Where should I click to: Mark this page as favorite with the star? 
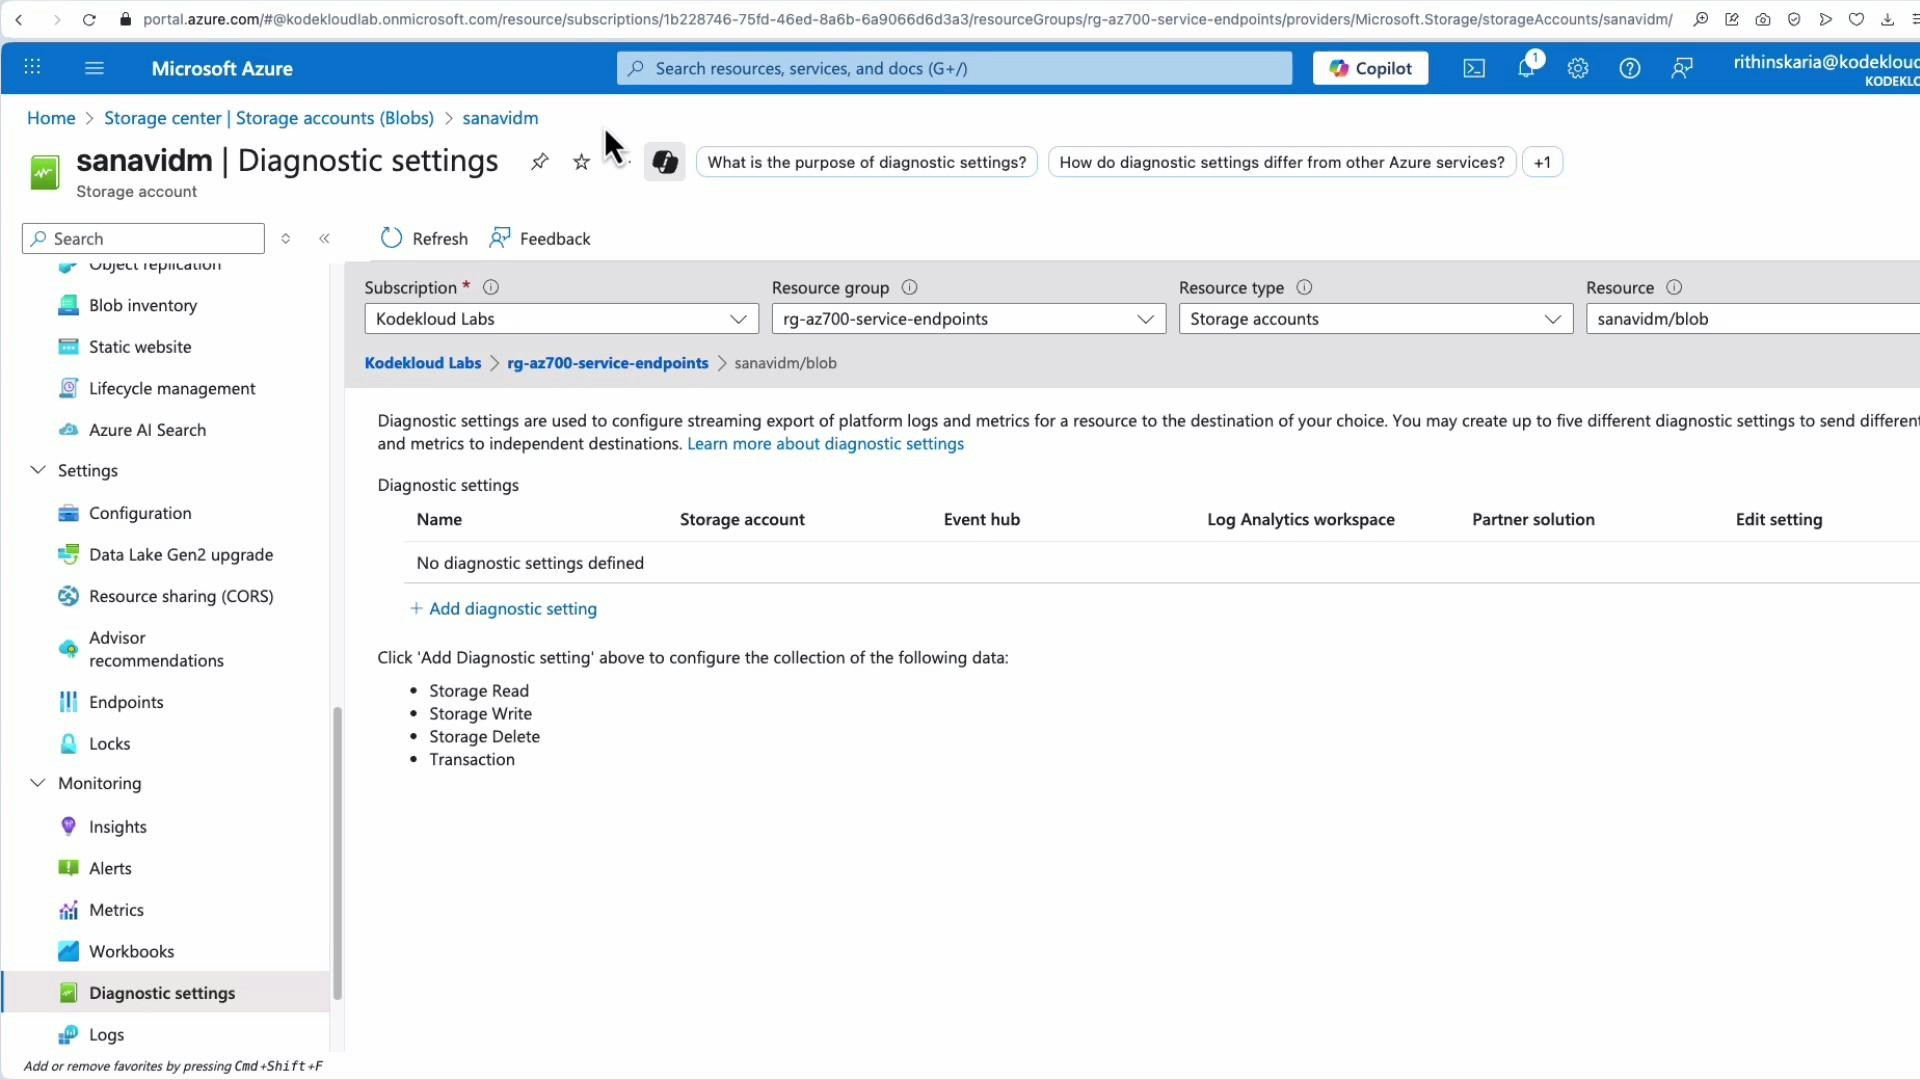(x=581, y=161)
